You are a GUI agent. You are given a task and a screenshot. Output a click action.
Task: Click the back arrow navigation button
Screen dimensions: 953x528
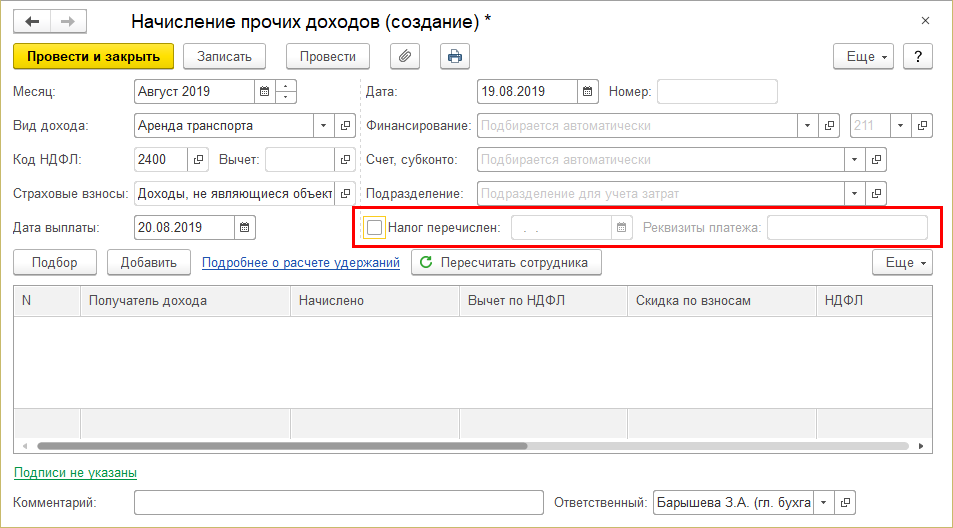(x=33, y=21)
